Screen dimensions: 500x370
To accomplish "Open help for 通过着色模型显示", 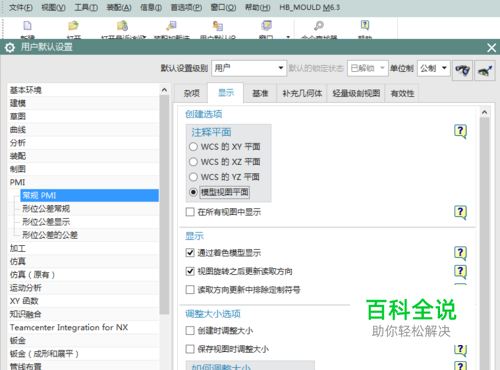I will [x=460, y=253].
